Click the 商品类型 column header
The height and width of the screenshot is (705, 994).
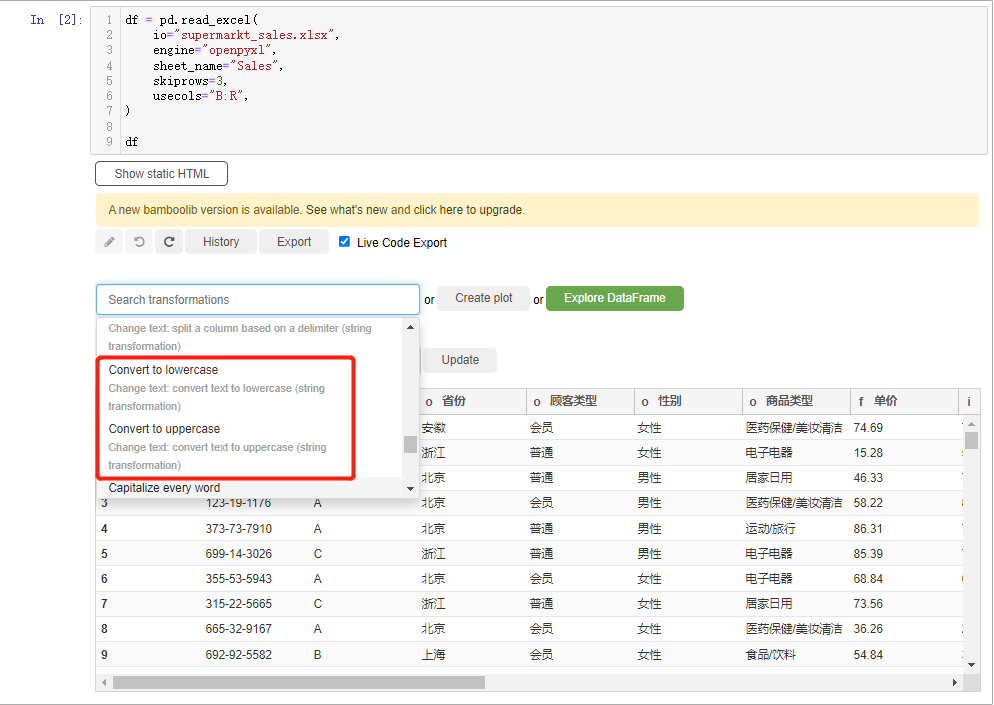click(796, 401)
